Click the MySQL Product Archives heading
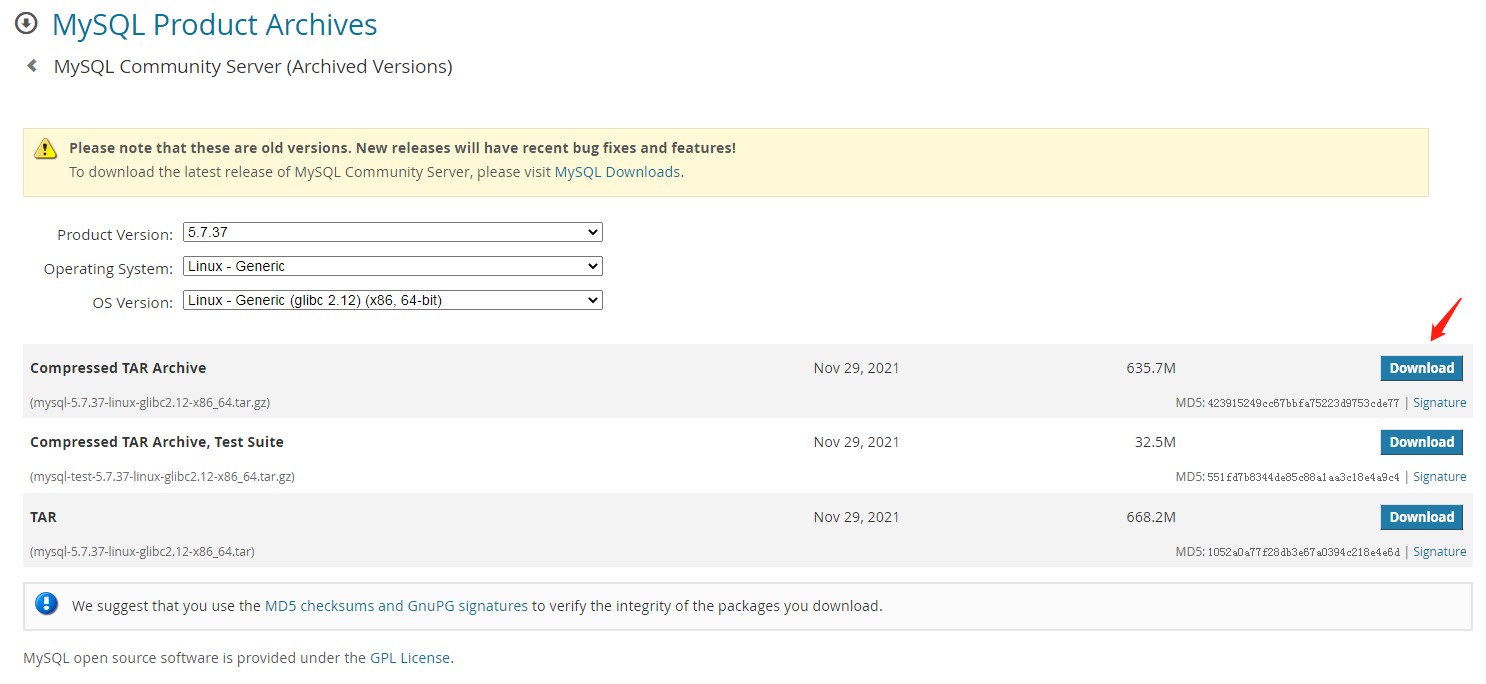 [215, 24]
